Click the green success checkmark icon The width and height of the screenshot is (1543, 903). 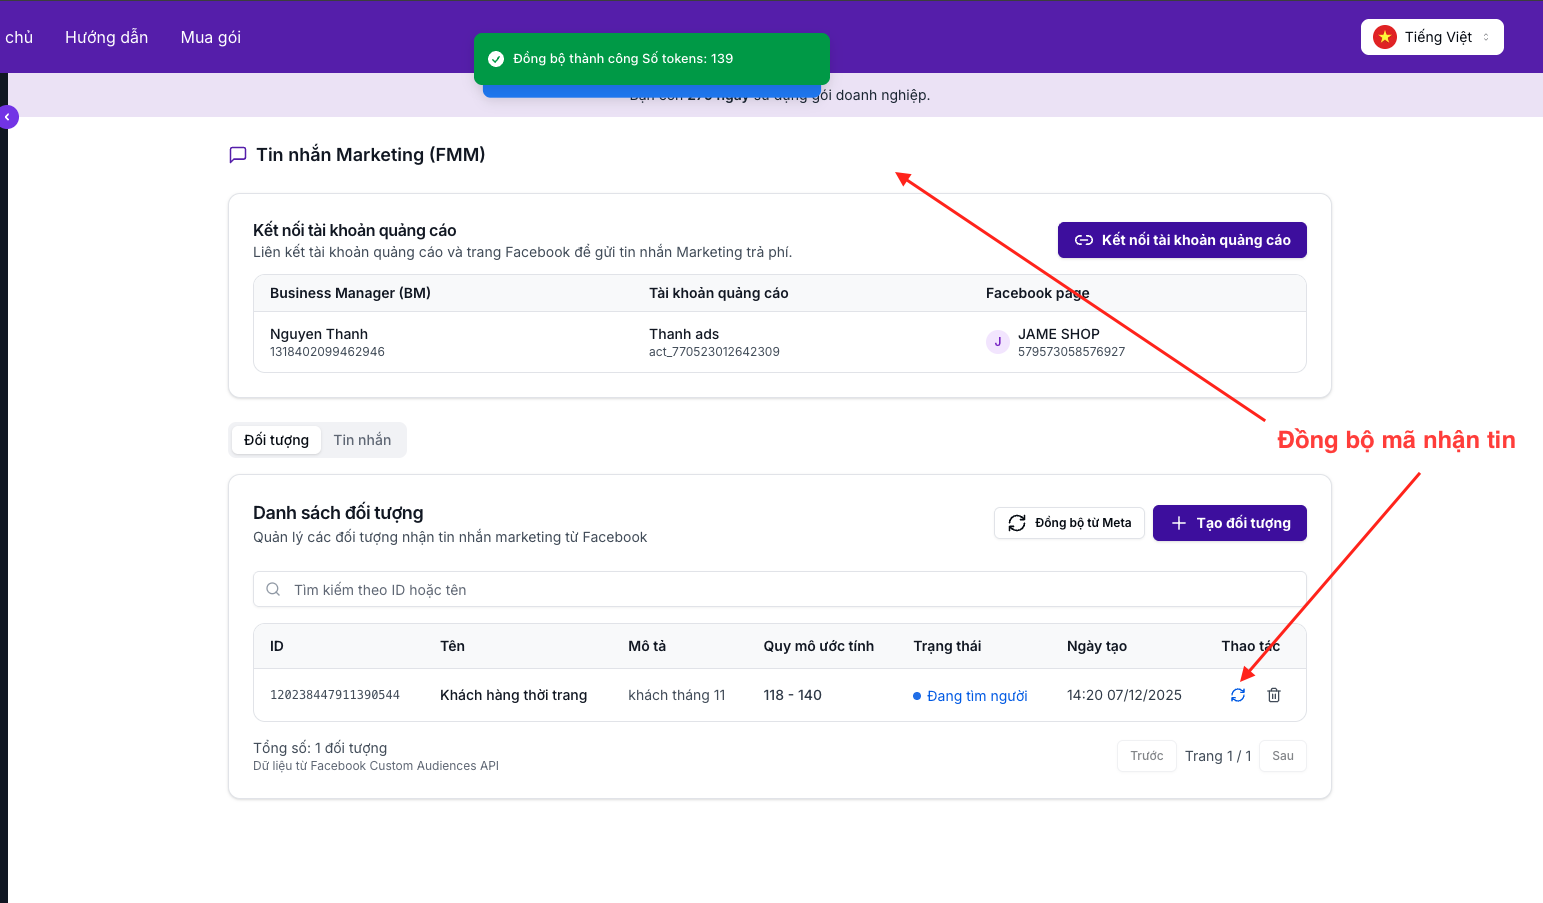(x=496, y=59)
